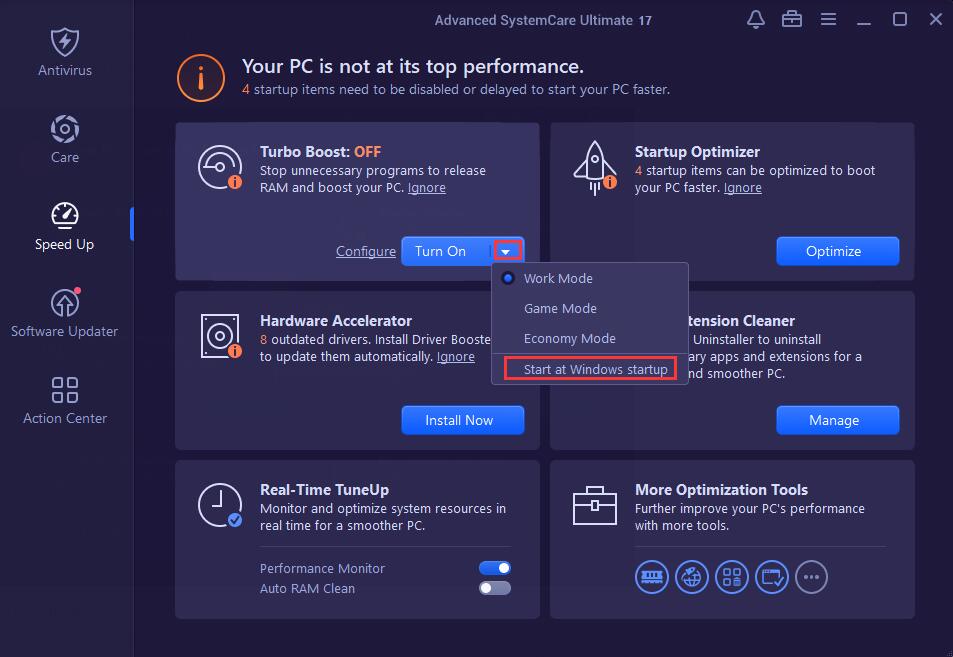This screenshot has height=657, width=953.
Task: Open Software Updater from the sidebar
Action: point(64,313)
